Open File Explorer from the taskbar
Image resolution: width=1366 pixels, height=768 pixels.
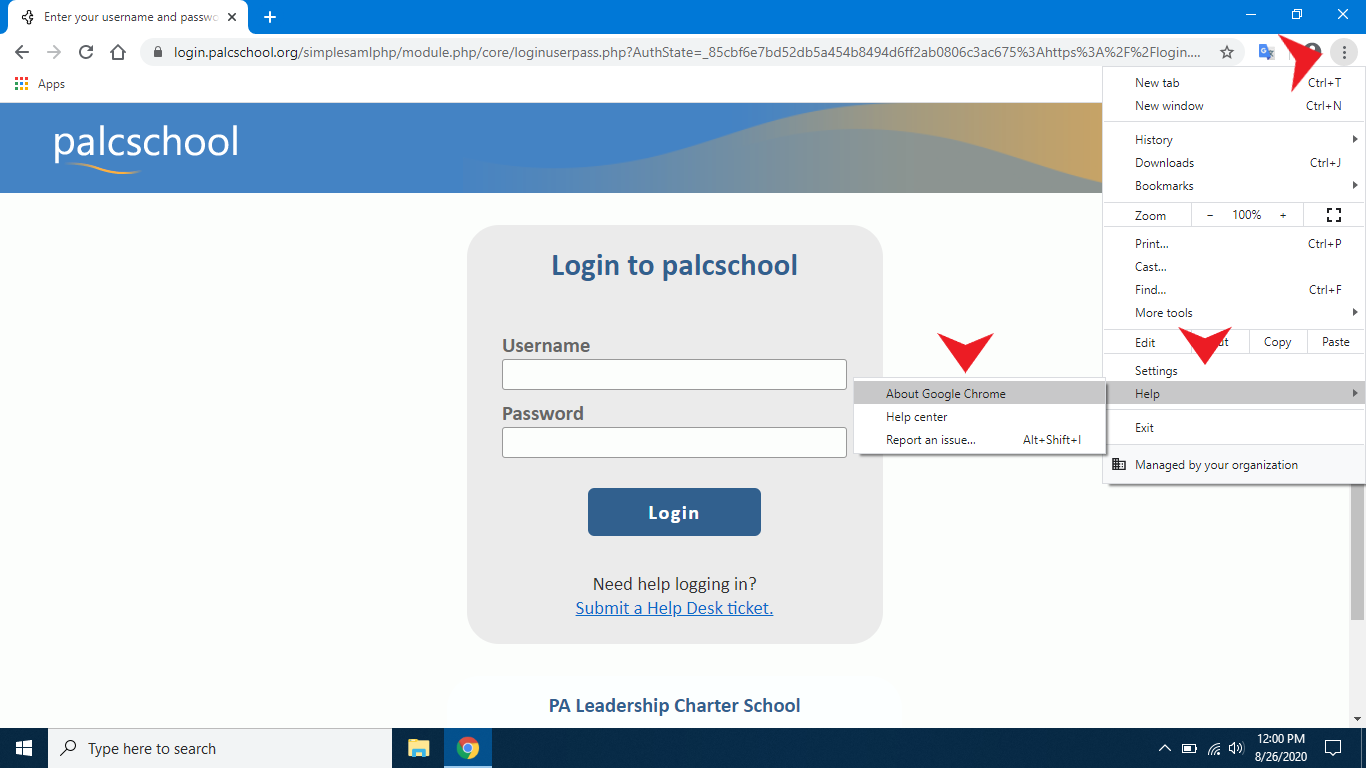418,748
